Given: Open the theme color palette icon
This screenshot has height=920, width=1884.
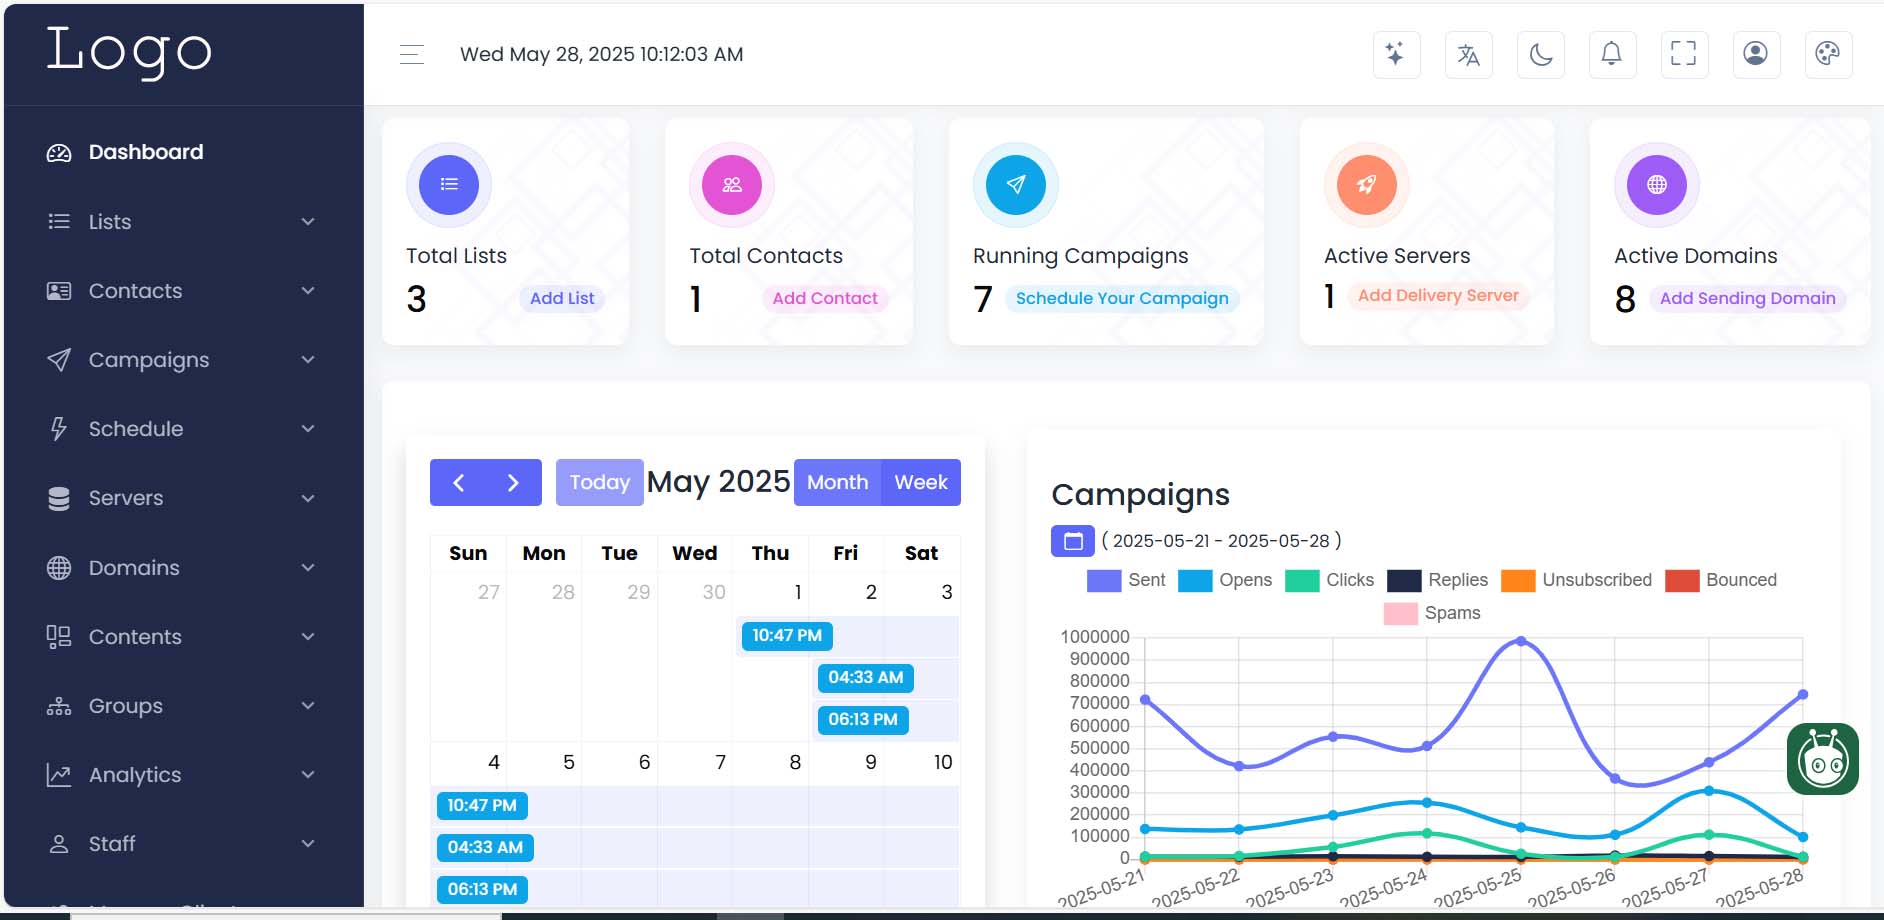Looking at the screenshot, I should [x=1827, y=55].
